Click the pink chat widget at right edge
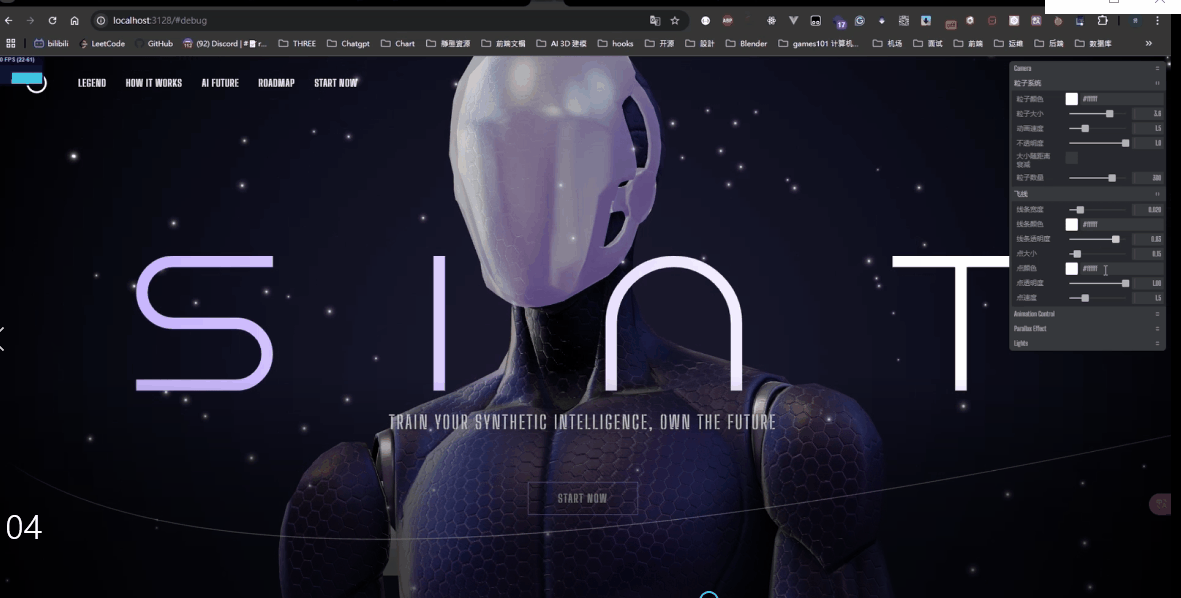This screenshot has width=1181, height=598. (1161, 504)
